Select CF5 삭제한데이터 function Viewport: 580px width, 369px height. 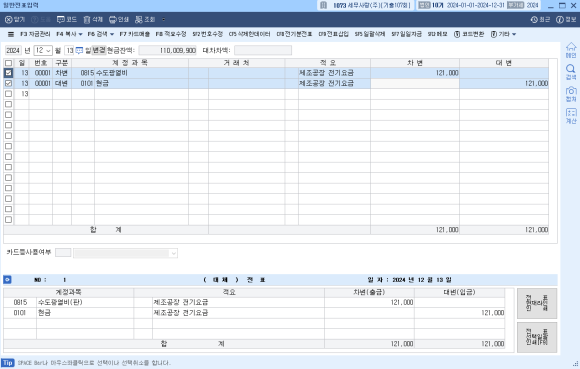point(250,34)
